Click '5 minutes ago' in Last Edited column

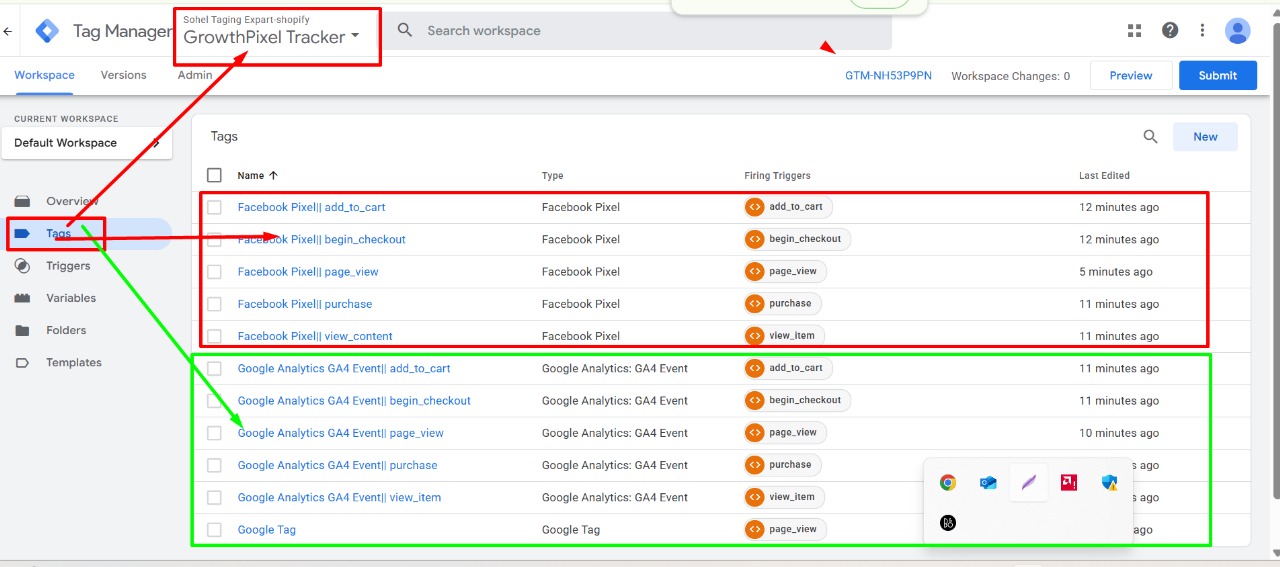coord(1116,271)
